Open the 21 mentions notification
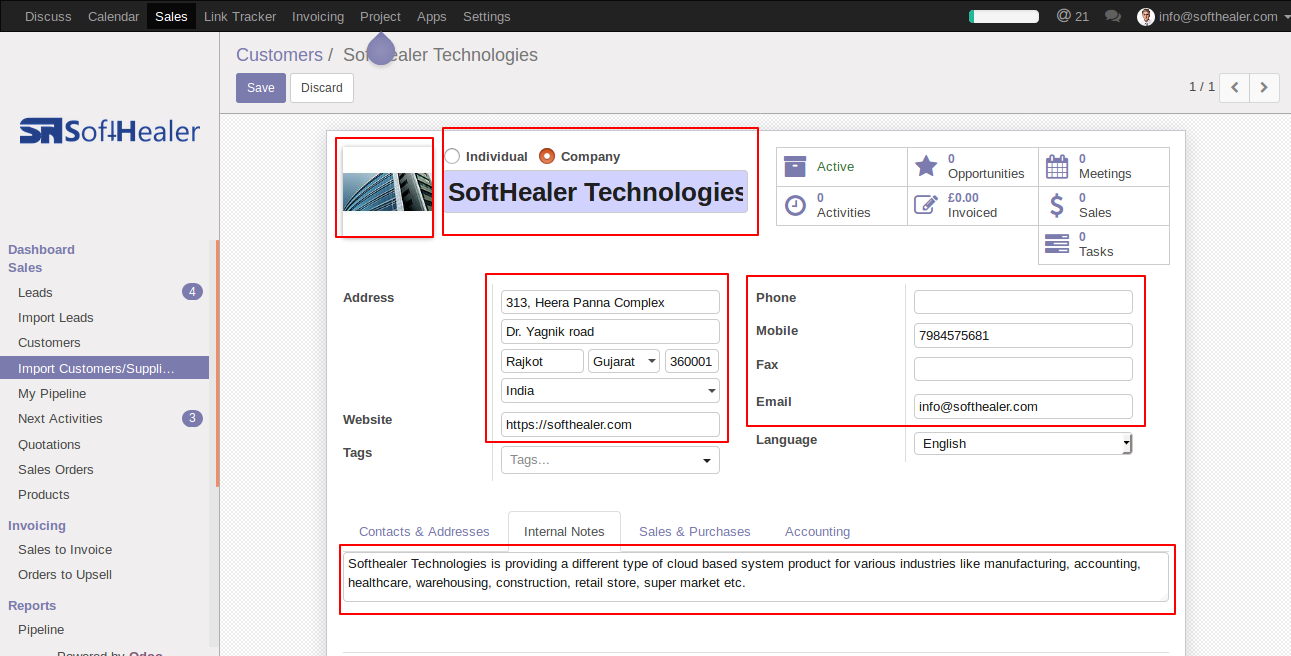 1073,16
